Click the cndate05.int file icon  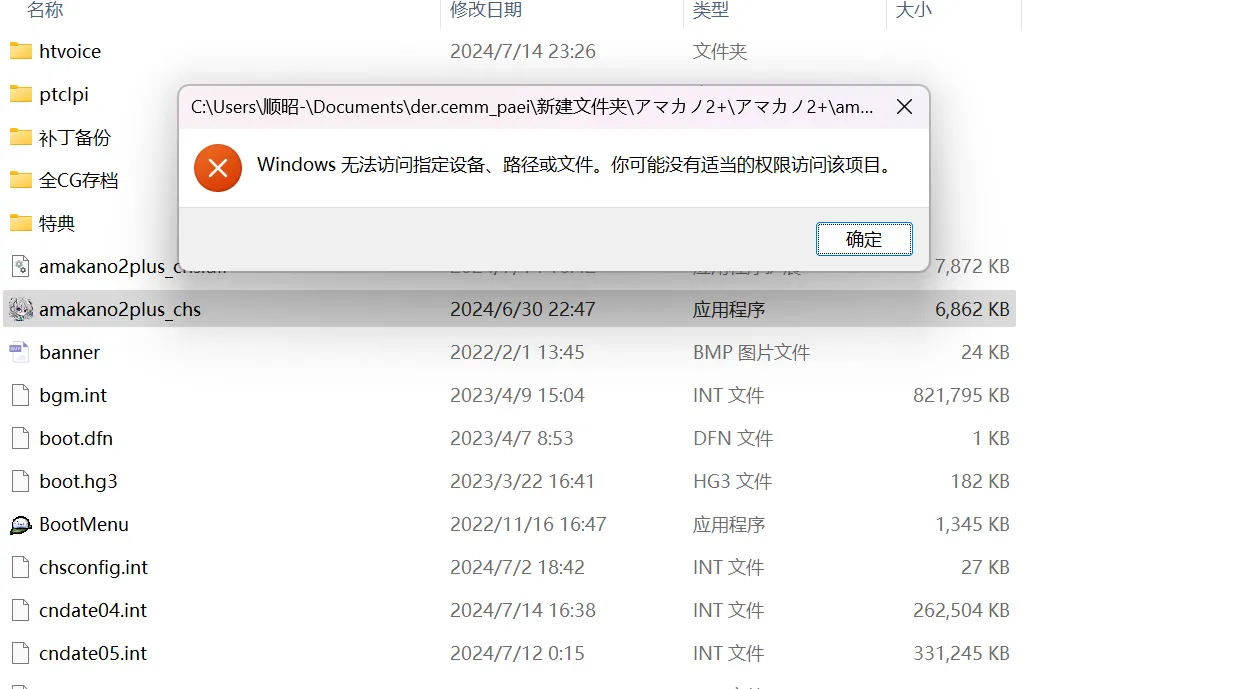click(21, 653)
